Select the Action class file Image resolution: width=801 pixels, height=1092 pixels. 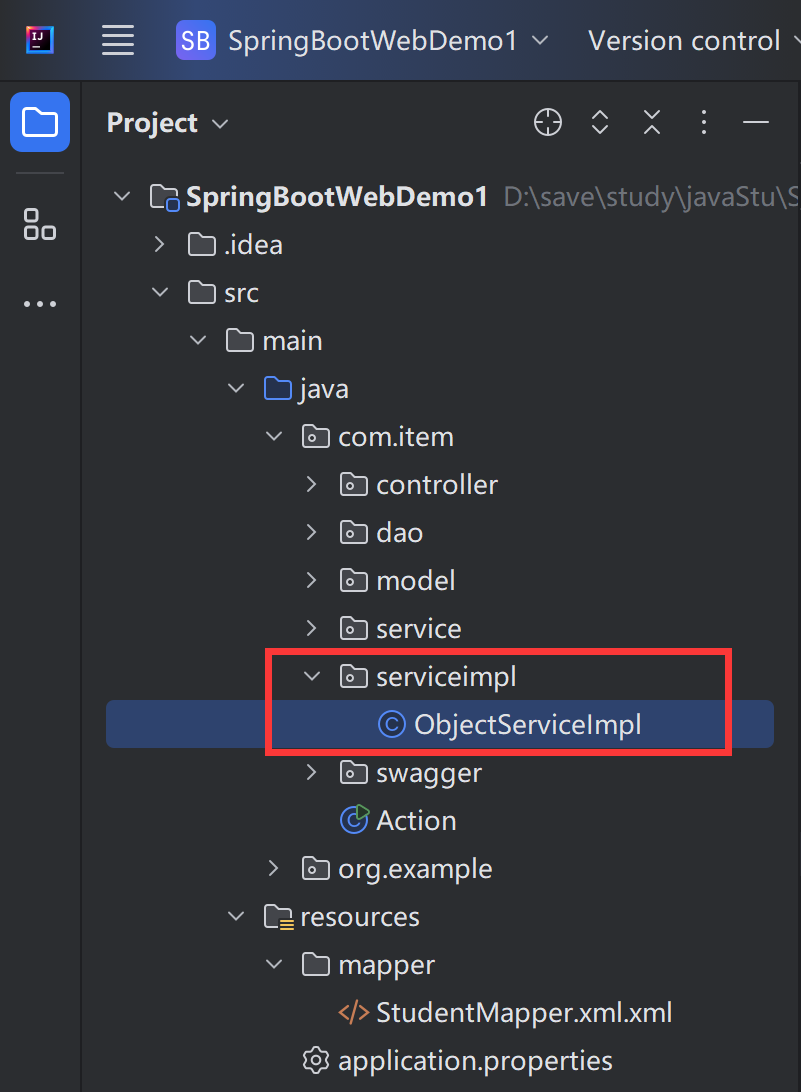click(x=415, y=821)
